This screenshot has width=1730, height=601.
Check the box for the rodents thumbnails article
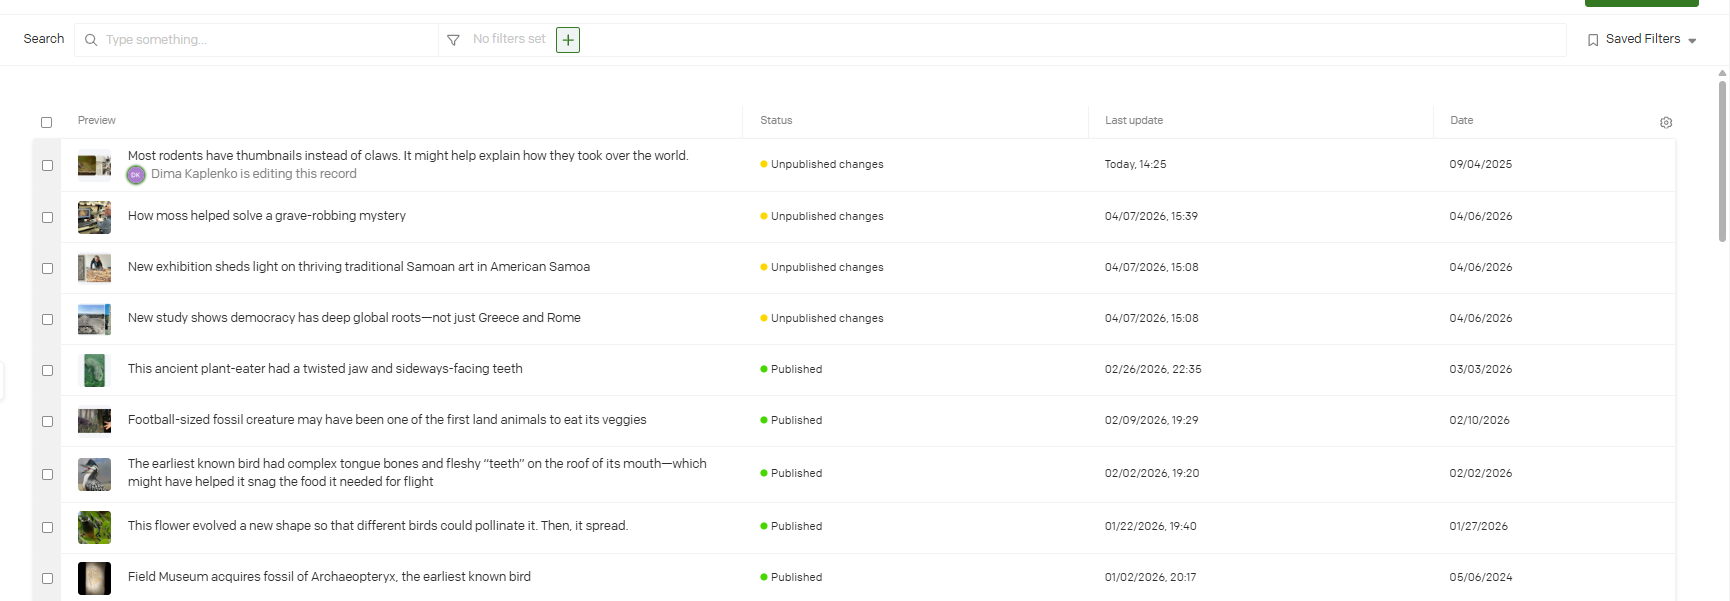(x=47, y=165)
